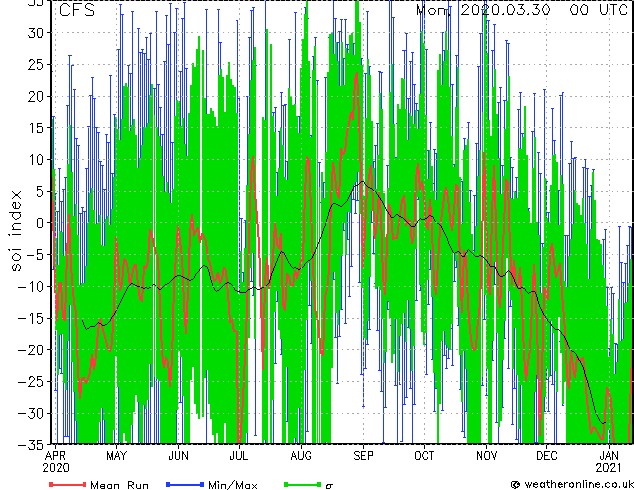The image size is (634, 490).
Task: Click the OCT month axis label
Action: [424, 456]
